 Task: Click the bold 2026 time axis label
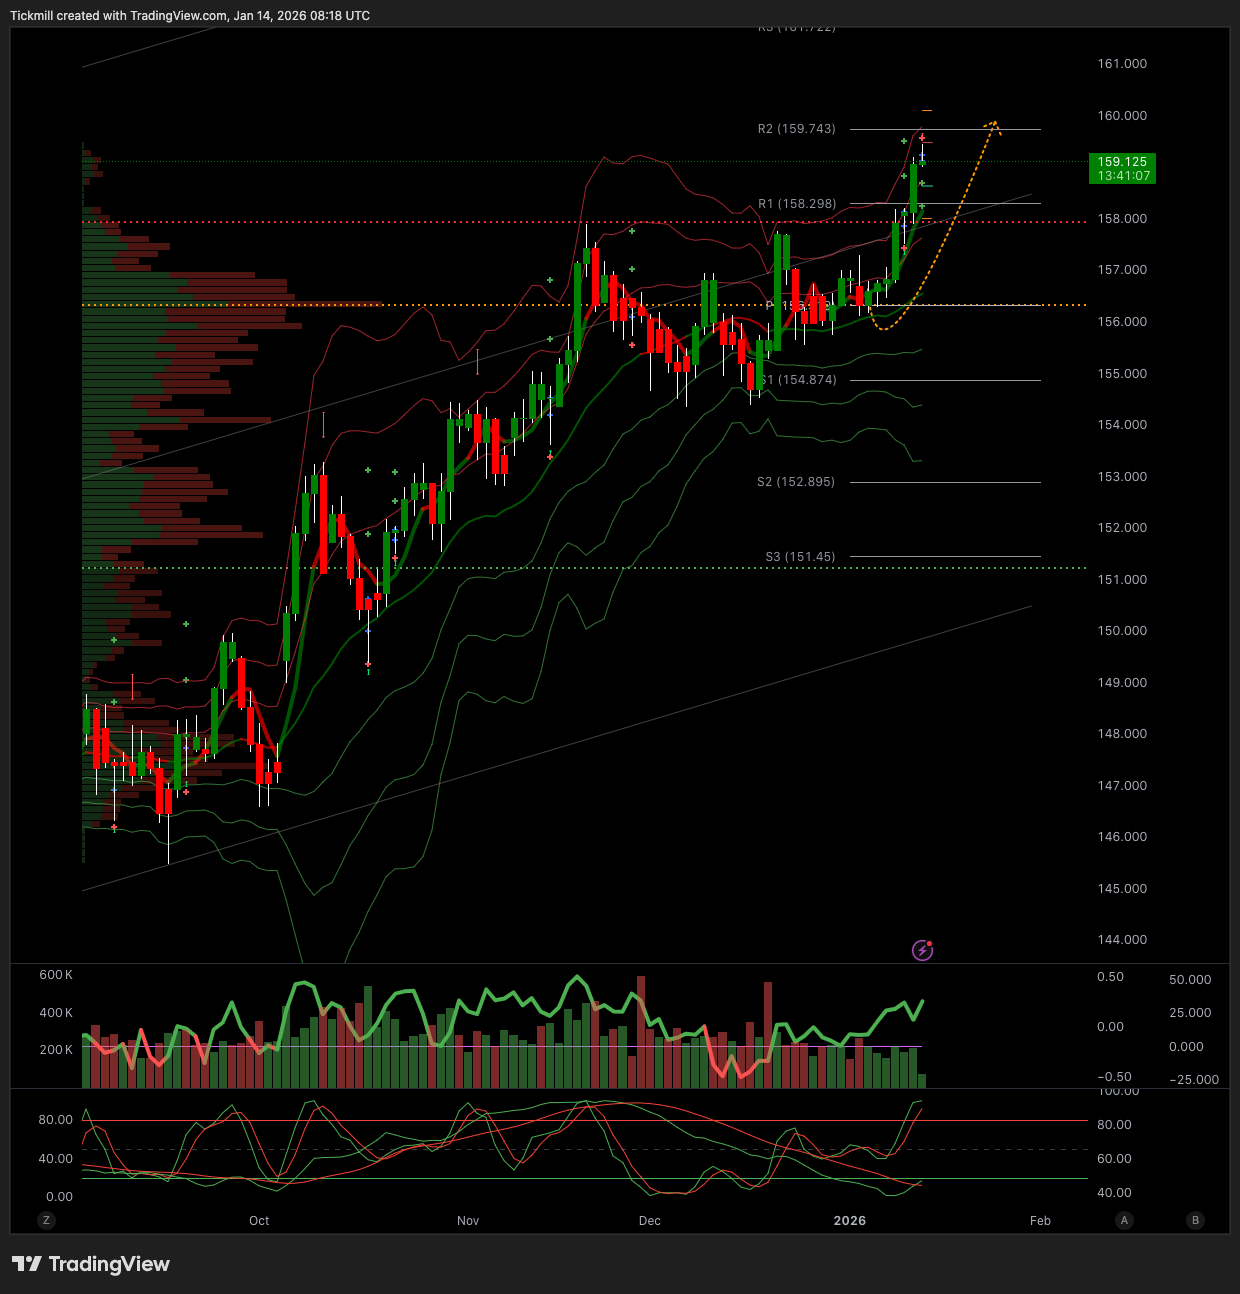point(850,1221)
